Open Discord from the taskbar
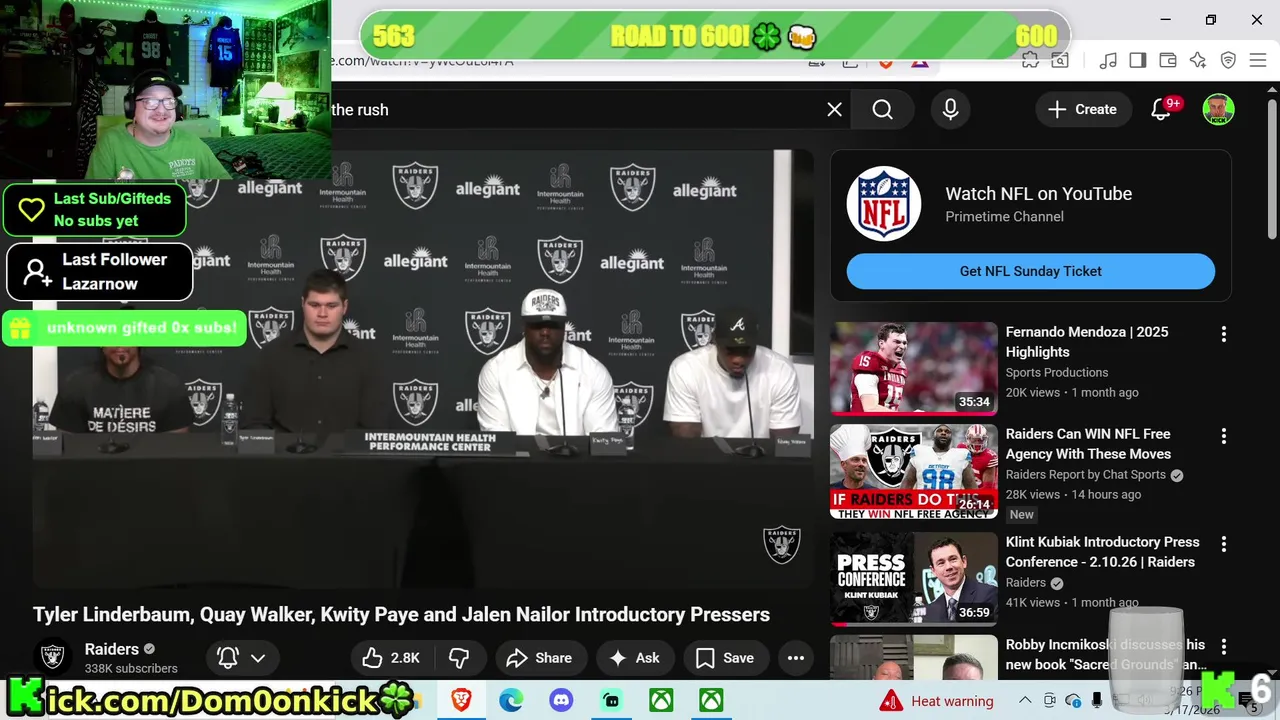This screenshot has height=720, width=1280. (x=561, y=700)
